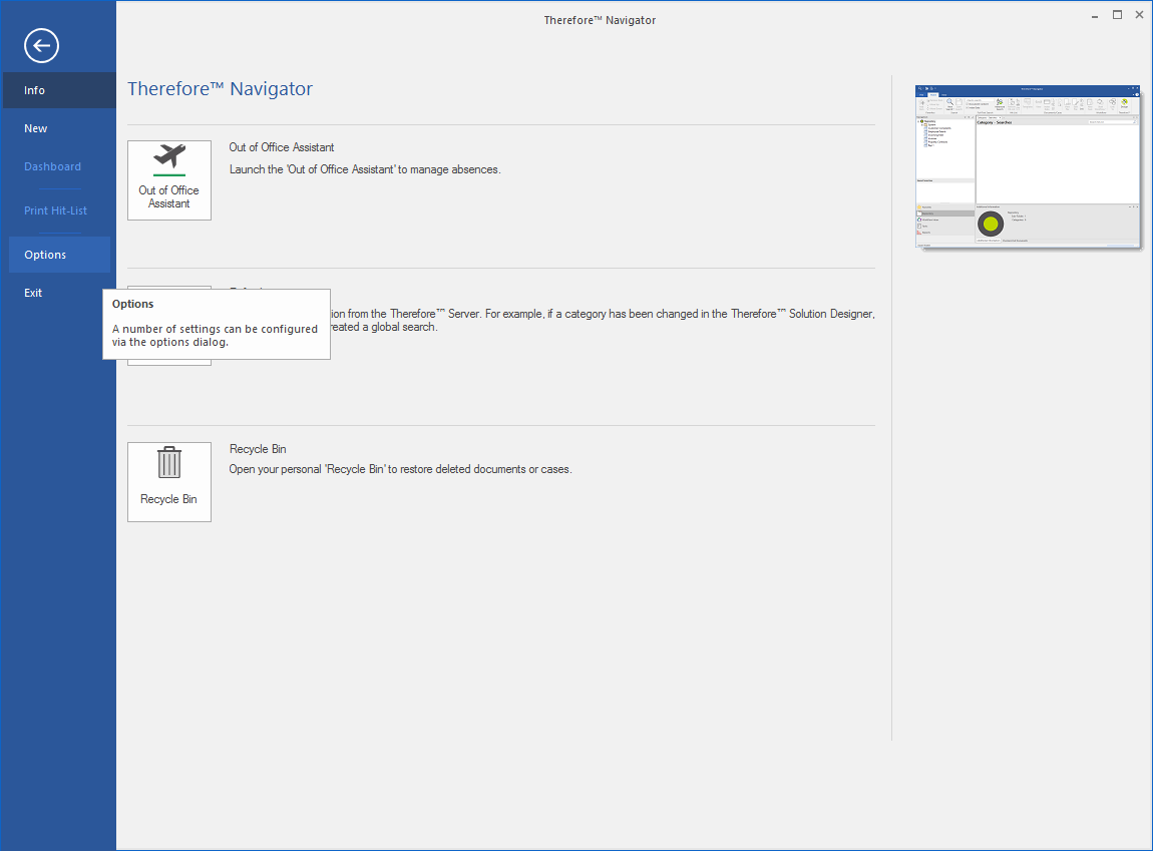The height and width of the screenshot is (851, 1153).
Task: Click the 'Recycle Bin' section title text
Action: [x=257, y=449]
